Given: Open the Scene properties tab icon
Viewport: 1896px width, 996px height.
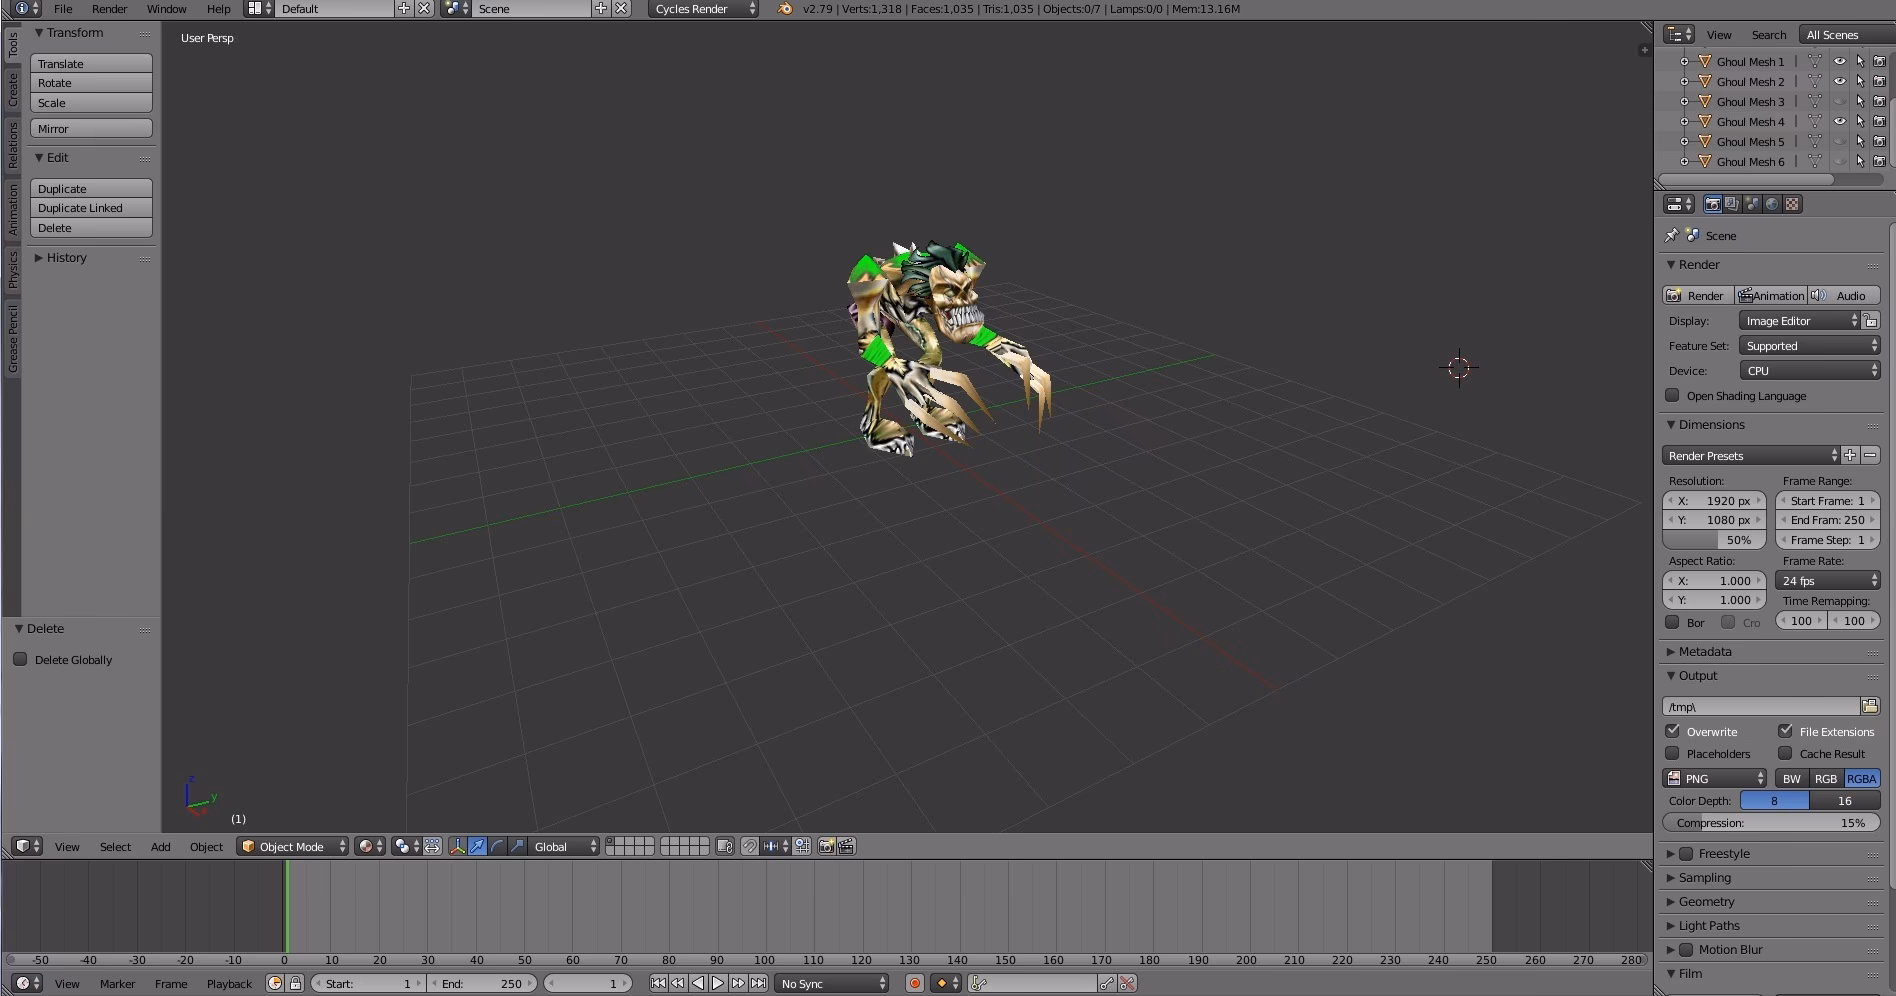Looking at the screenshot, I should click(x=1752, y=204).
